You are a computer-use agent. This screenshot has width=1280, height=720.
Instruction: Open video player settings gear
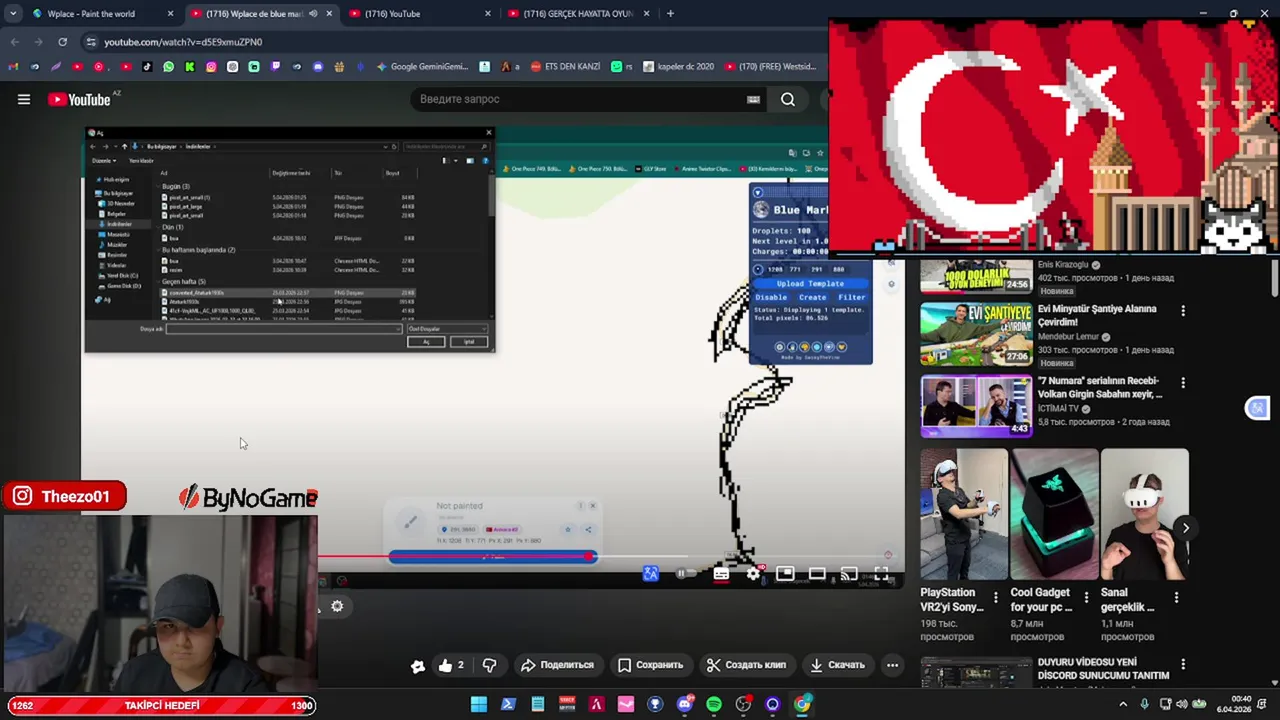coord(753,574)
